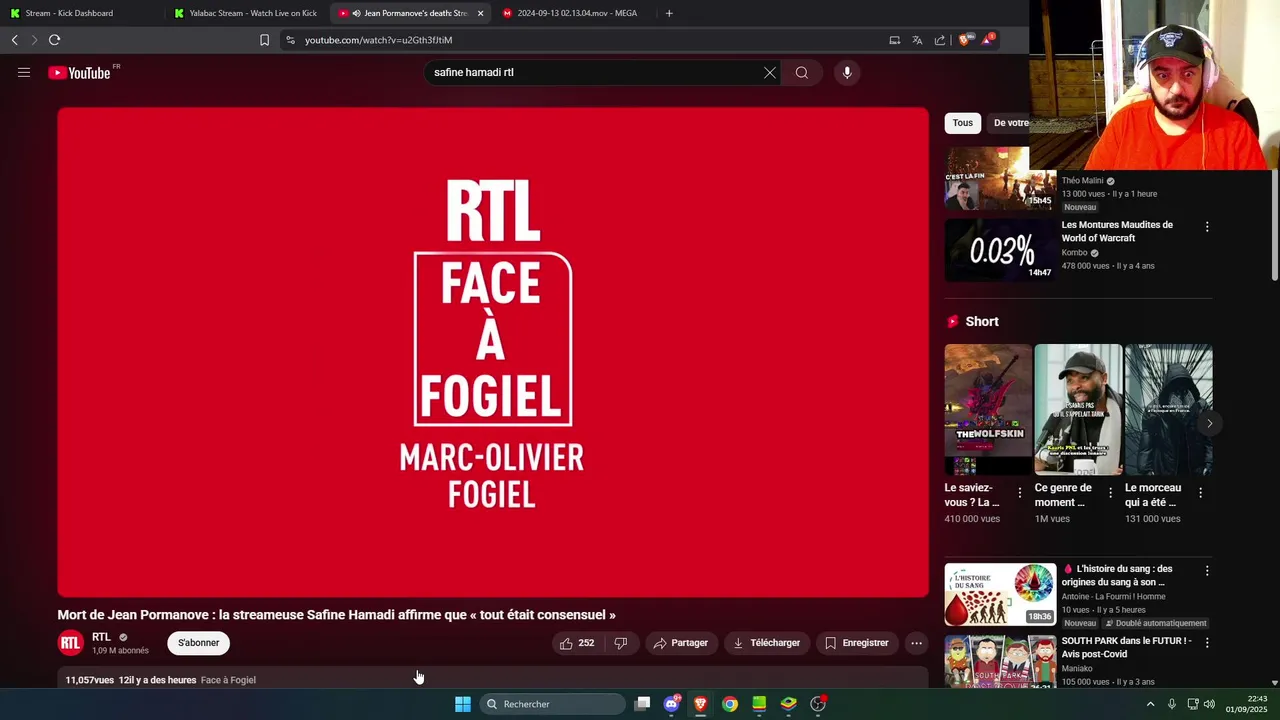Open the Face à Fogiel description link

tap(228, 680)
